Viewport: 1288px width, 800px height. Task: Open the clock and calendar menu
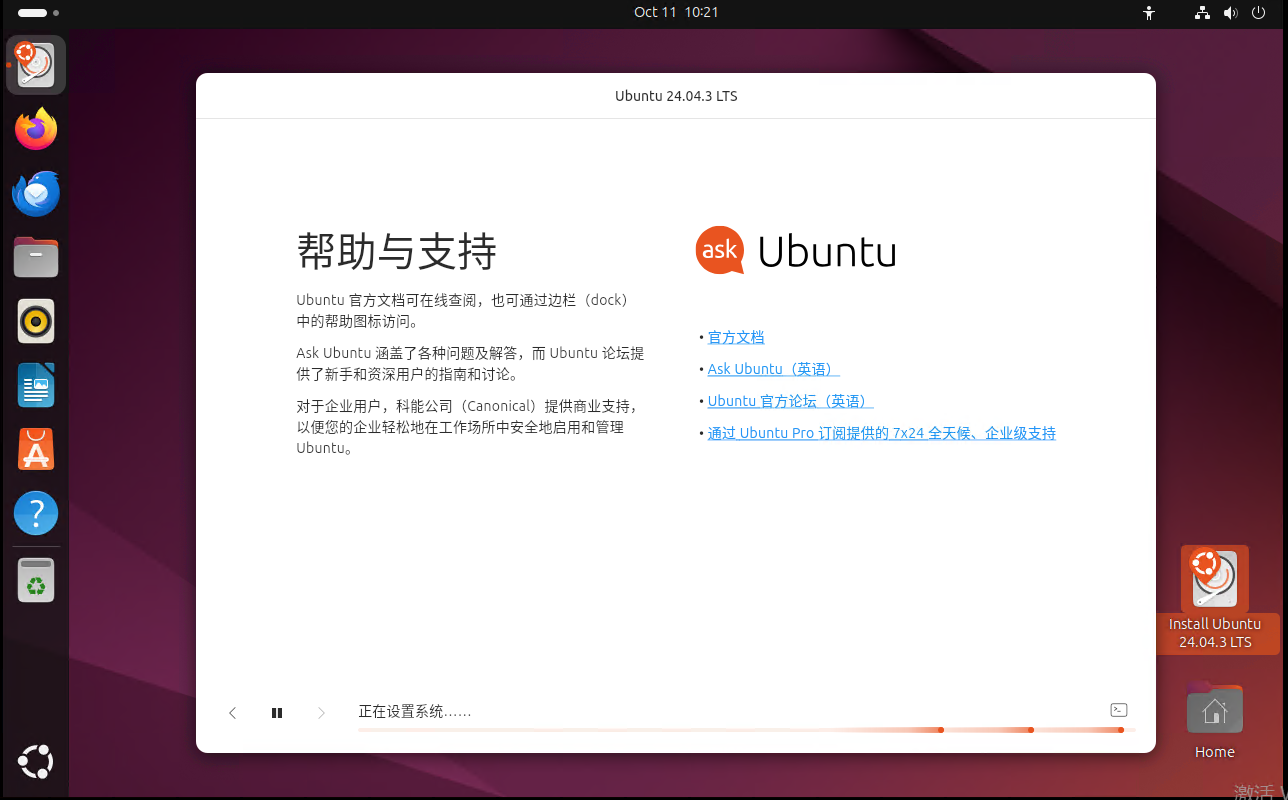tap(676, 12)
